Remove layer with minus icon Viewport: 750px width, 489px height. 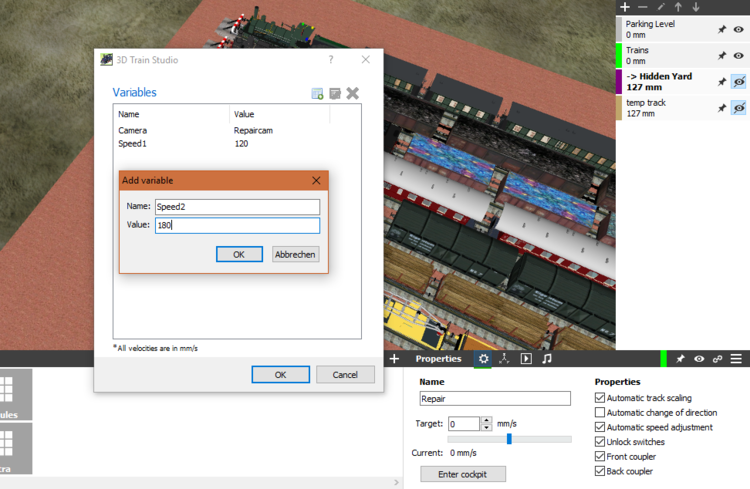click(x=643, y=7)
